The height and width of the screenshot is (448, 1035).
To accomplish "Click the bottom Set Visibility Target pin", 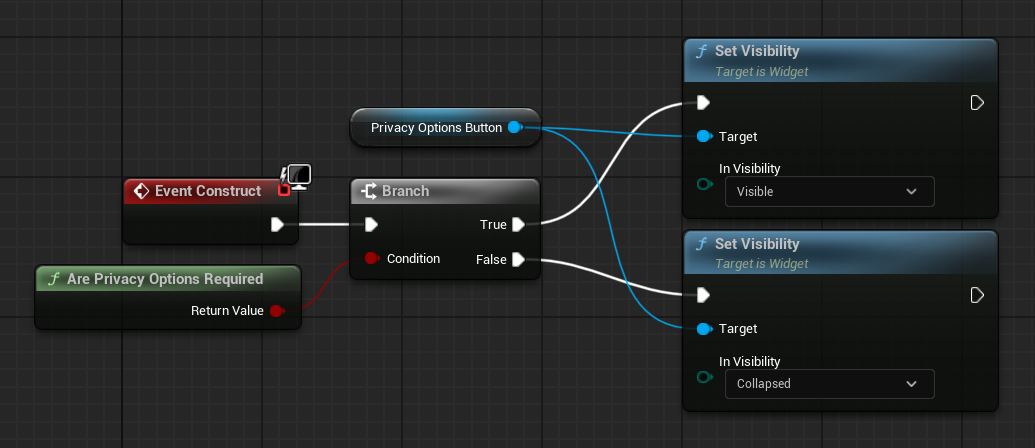I will point(702,328).
